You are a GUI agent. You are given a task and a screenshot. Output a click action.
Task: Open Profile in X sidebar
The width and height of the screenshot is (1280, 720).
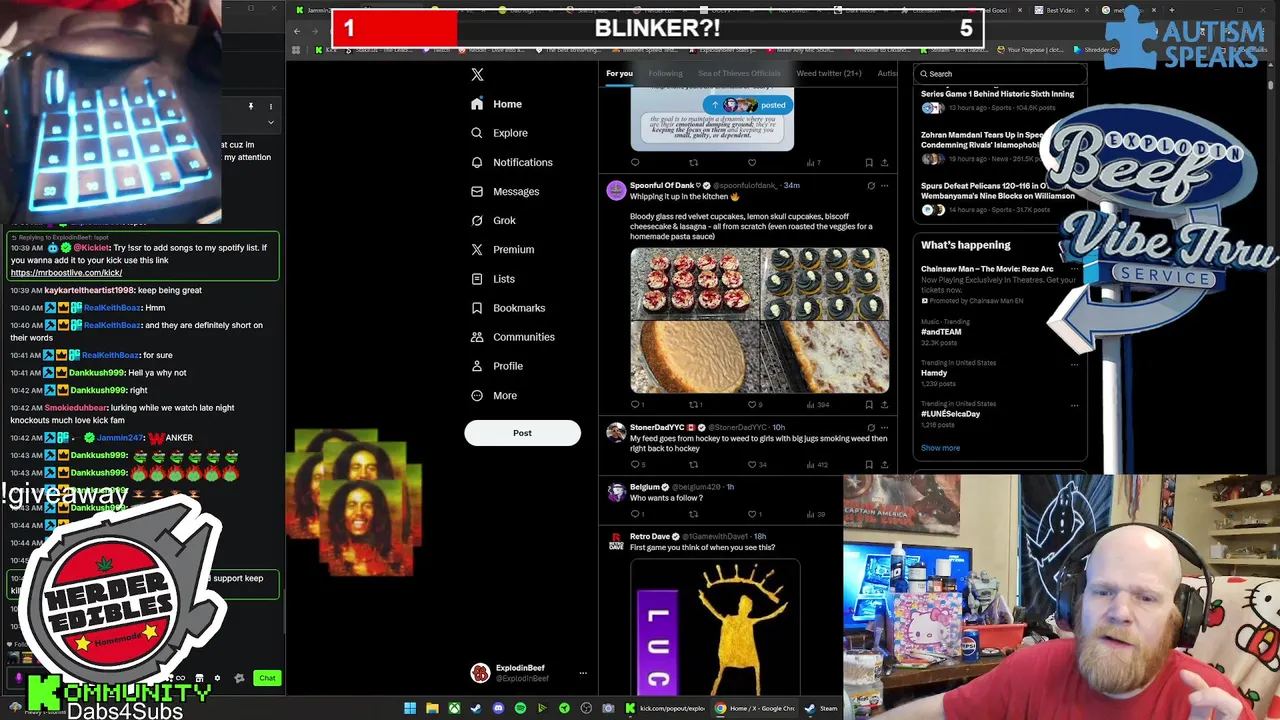tap(497, 366)
